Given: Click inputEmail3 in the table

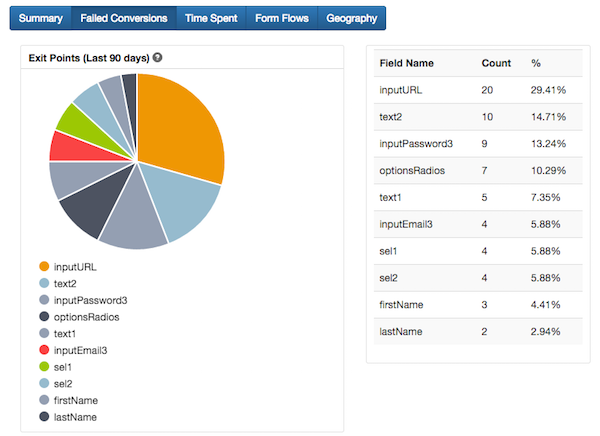Looking at the screenshot, I should tap(406, 224).
